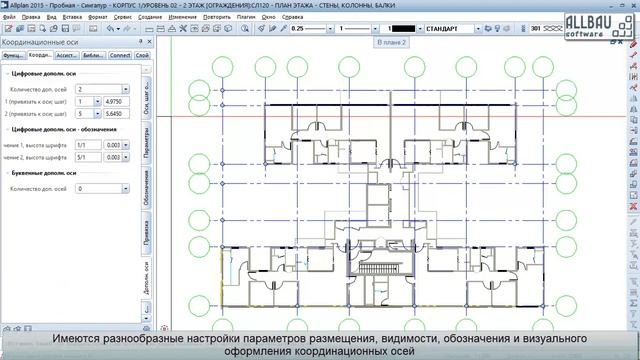This screenshot has height=360, width=640.
Task: Open the Справка menu
Action: pyautogui.click(x=292, y=17)
